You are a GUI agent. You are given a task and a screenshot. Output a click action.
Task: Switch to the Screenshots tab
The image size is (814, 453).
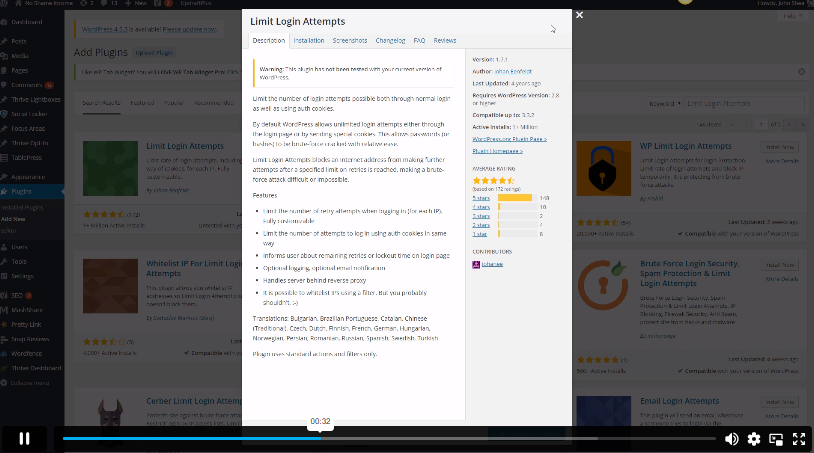pos(350,40)
